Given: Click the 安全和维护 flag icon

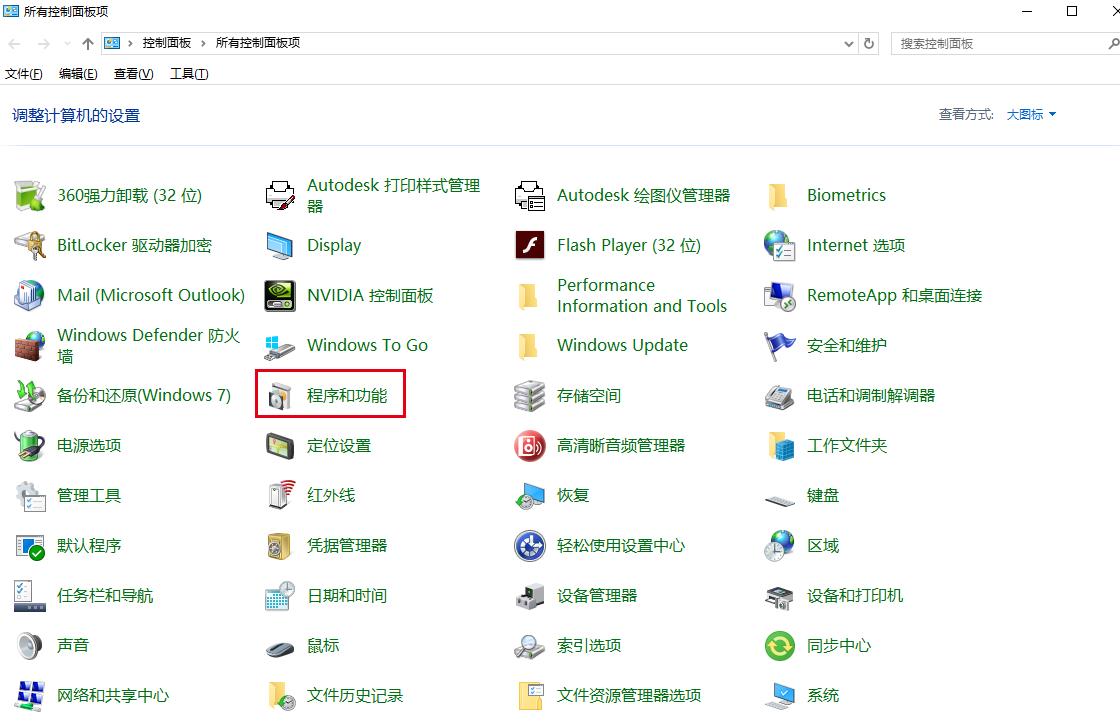Looking at the screenshot, I should (x=780, y=345).
